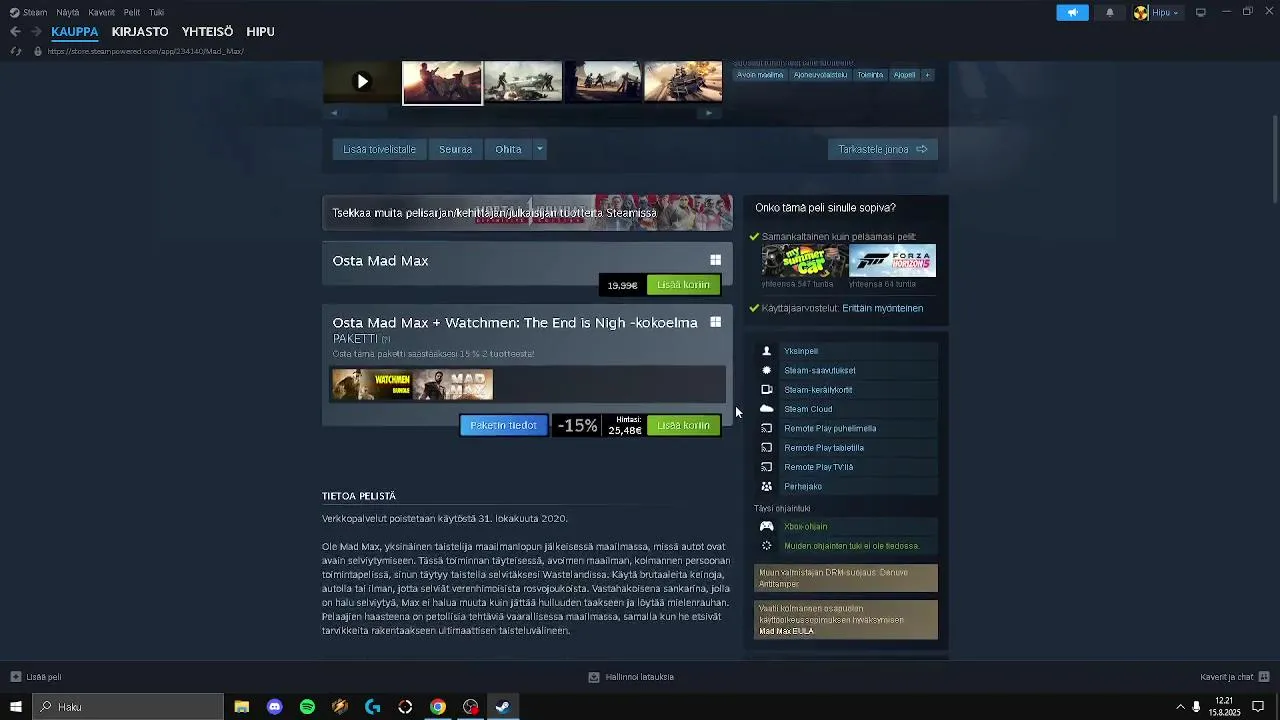Open the HIPU profile tab
Viewport: 1280px width, 720px height.
260,32
